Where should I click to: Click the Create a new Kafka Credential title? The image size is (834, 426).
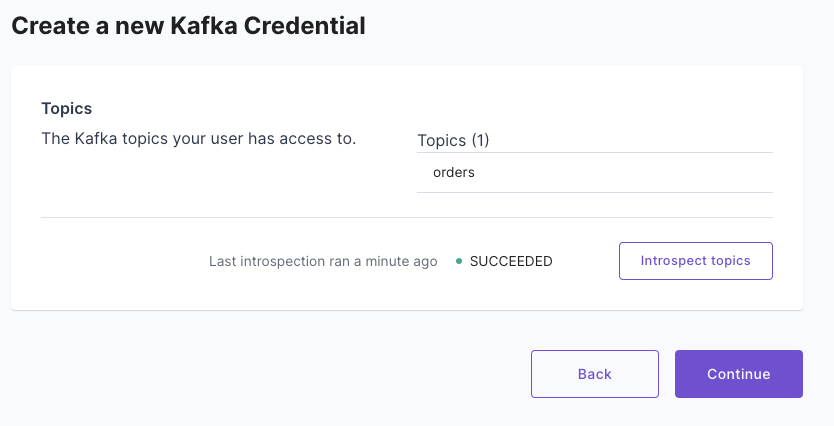pyautogui.click(x=188, y=27)
